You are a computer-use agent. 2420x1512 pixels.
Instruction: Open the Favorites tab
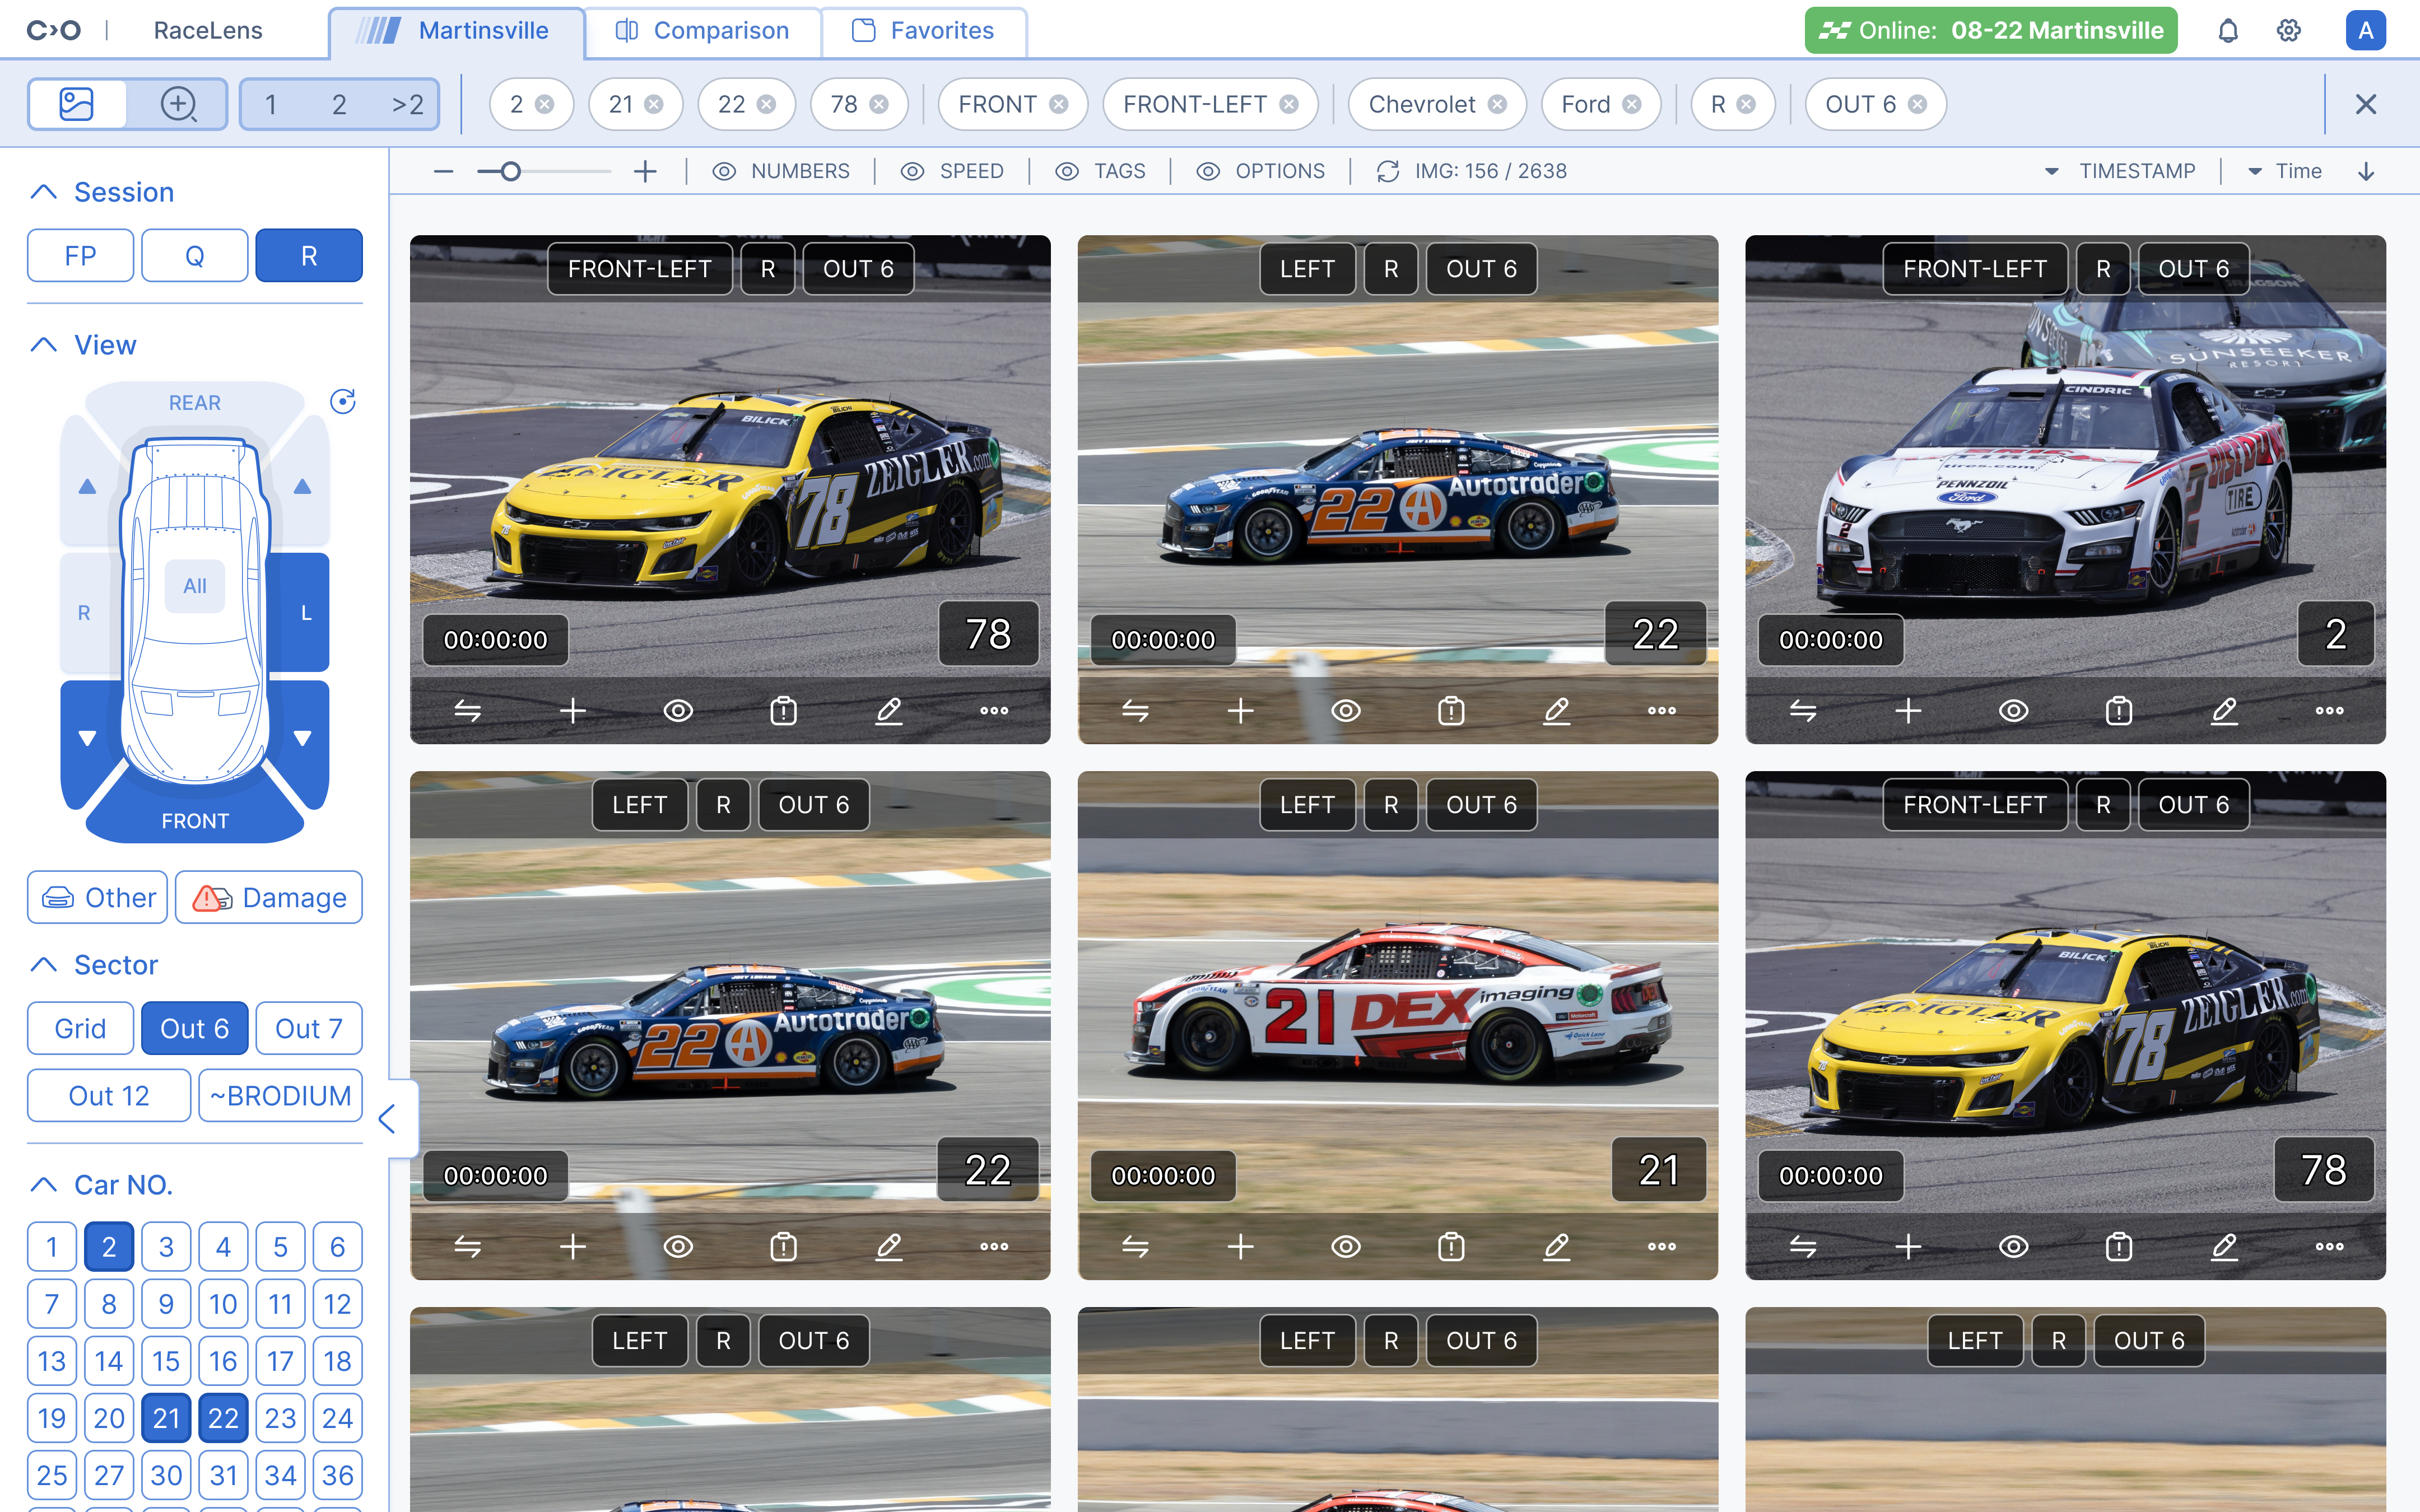click(x=924, y=31)
